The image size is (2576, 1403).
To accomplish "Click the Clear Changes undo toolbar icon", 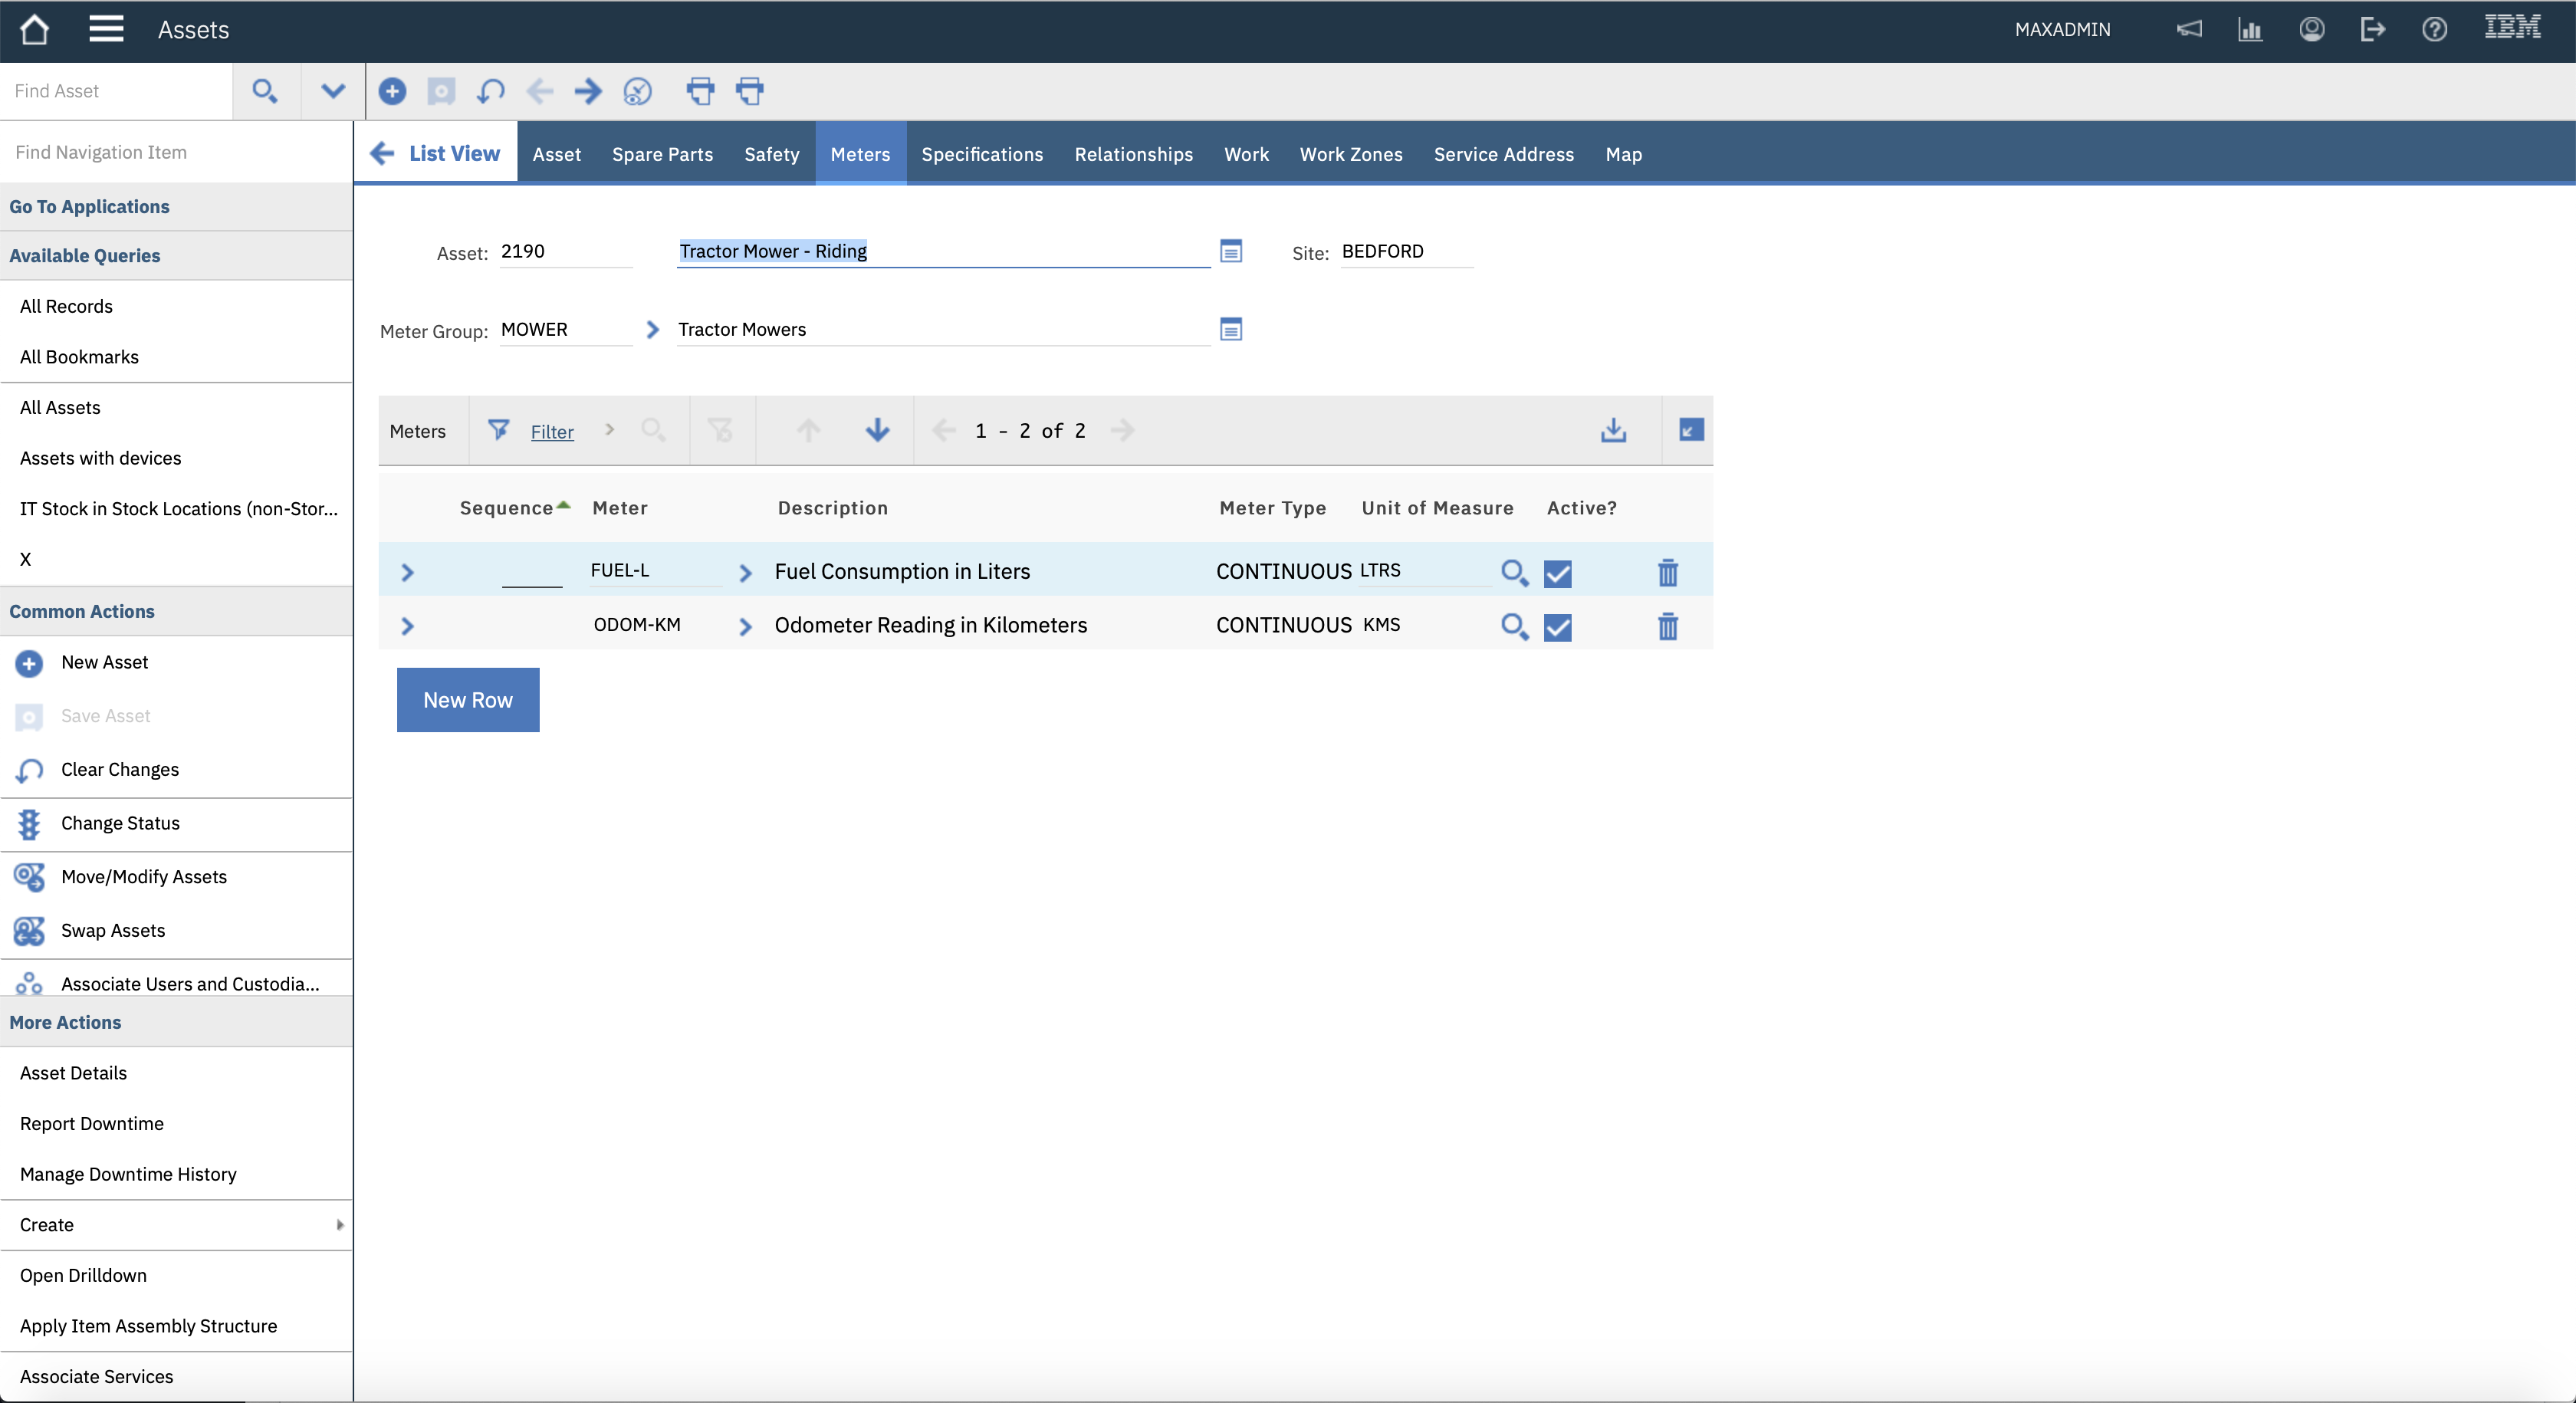I will click(490, 91).
